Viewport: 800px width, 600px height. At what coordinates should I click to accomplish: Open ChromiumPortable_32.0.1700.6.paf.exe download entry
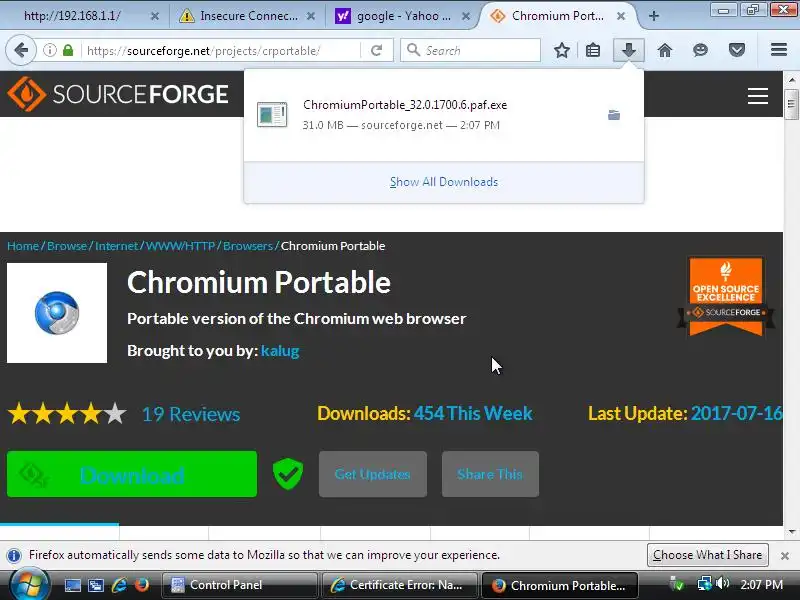444,115
